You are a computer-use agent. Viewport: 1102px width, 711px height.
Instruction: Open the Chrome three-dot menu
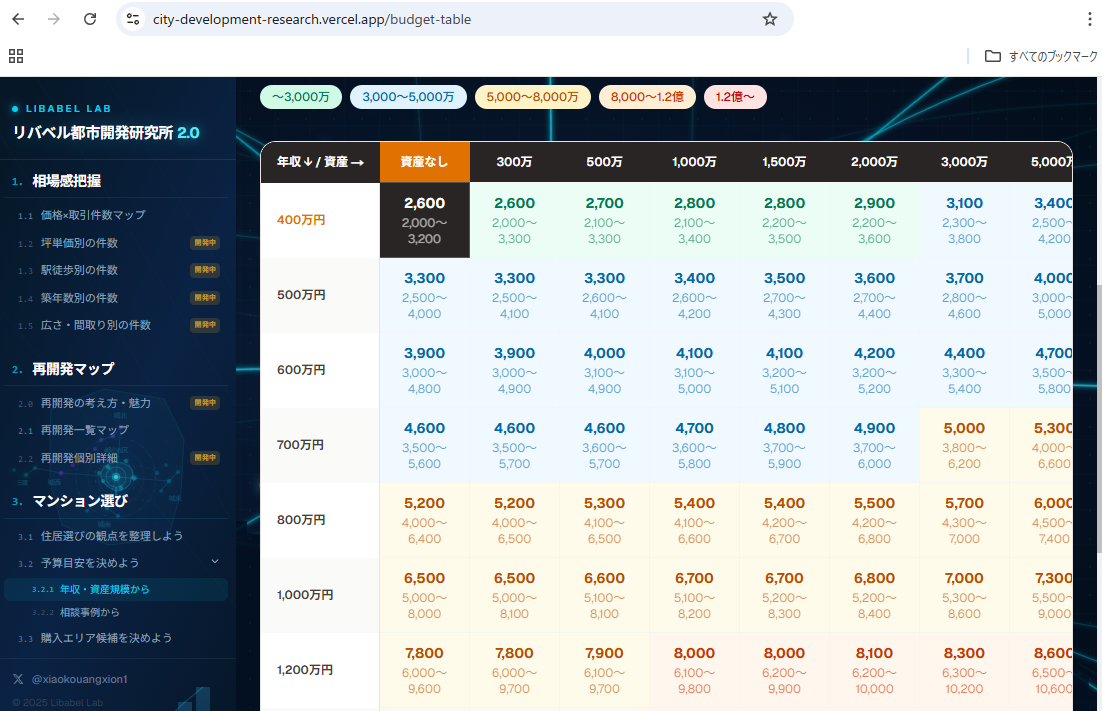(1089, 19)
